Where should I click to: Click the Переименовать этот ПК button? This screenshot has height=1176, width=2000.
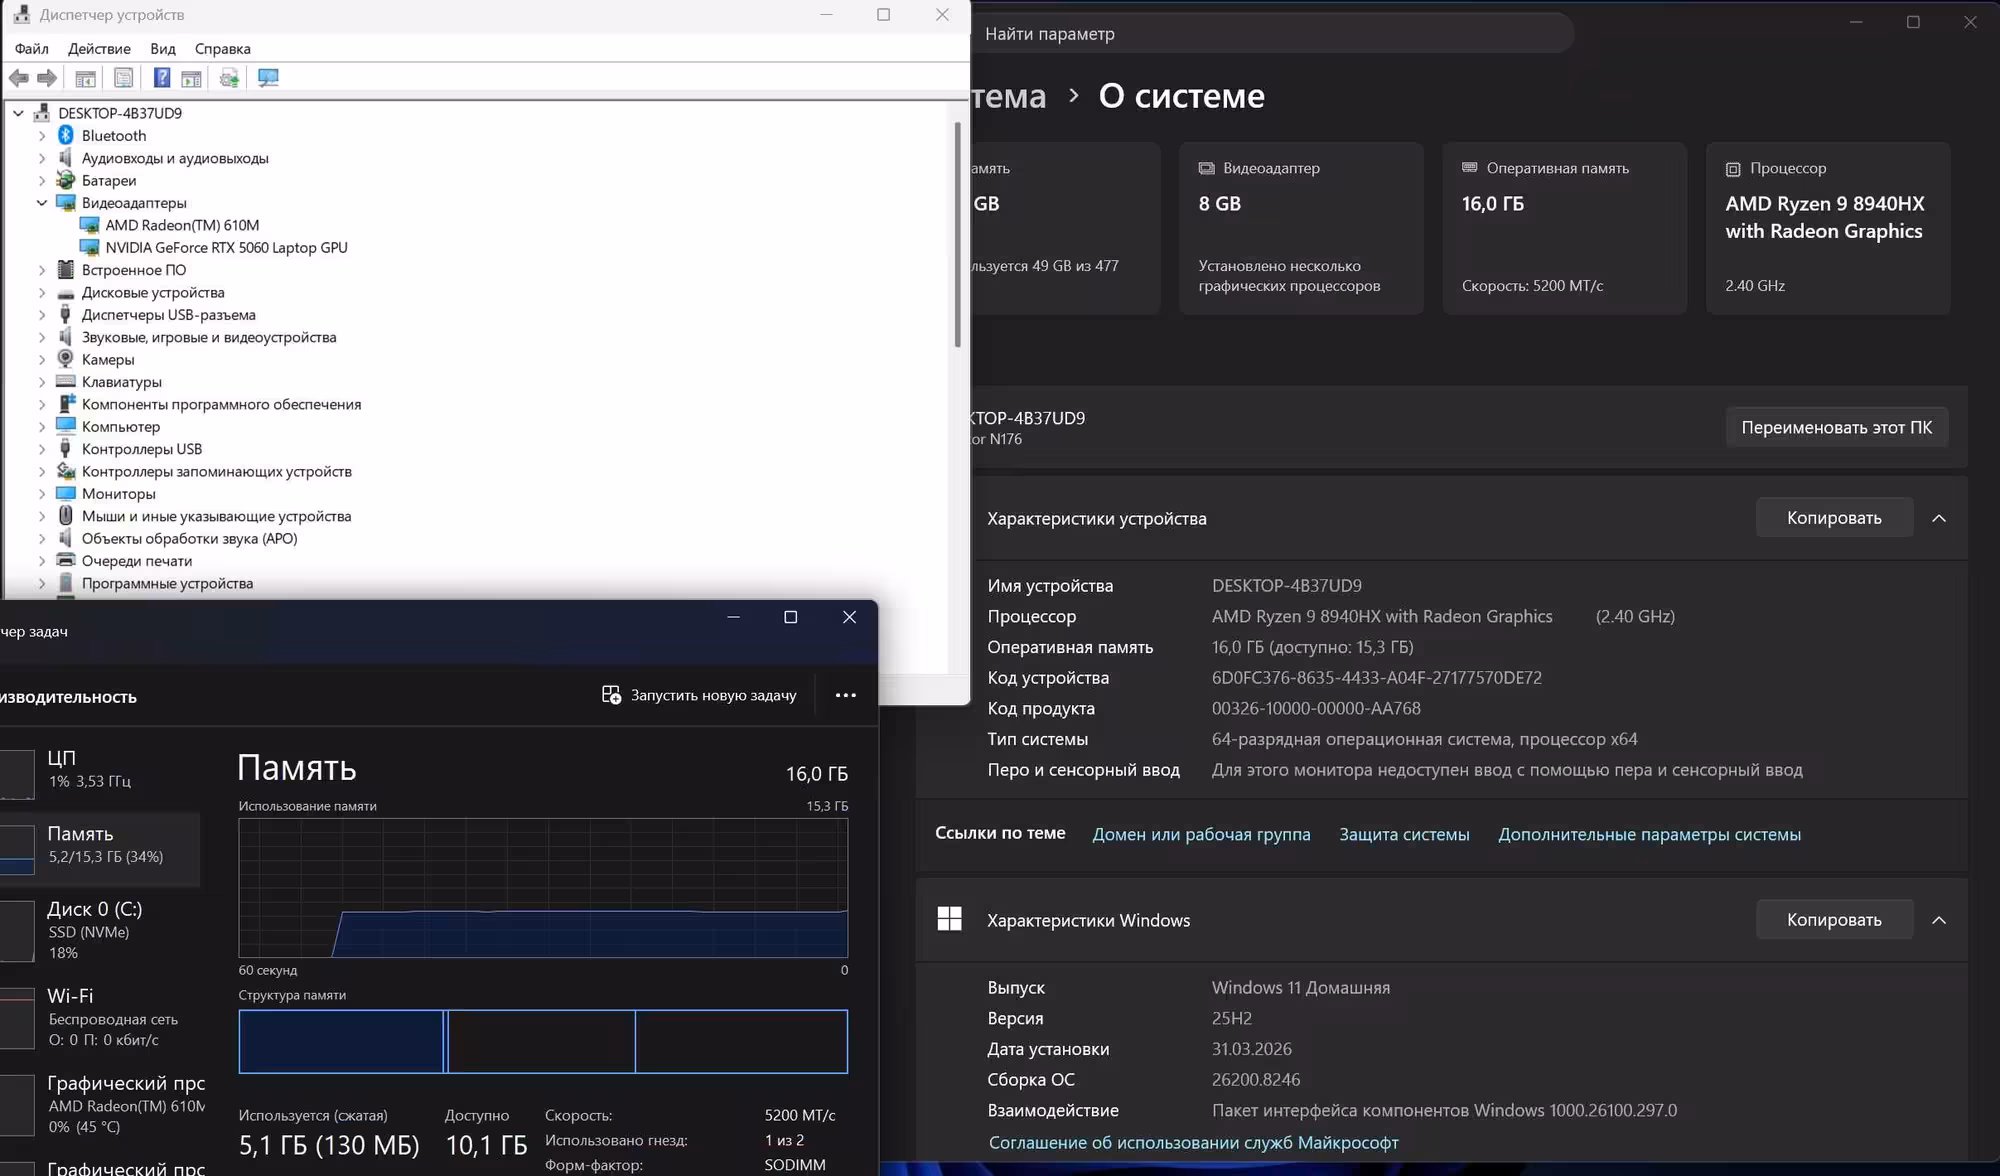point(1836,427)
